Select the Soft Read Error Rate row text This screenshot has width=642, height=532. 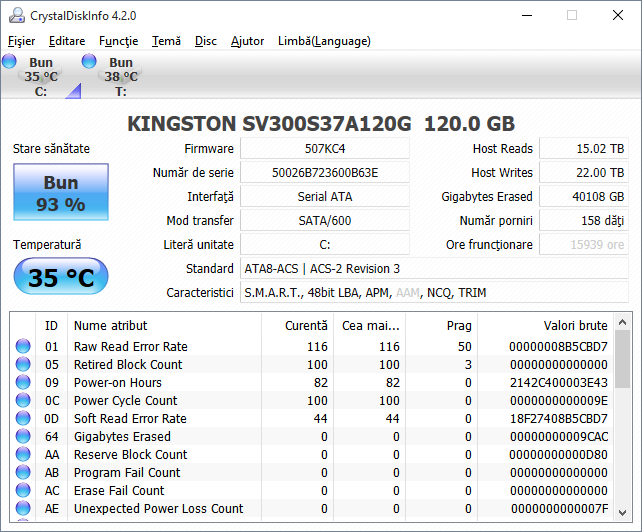point(130,419)
